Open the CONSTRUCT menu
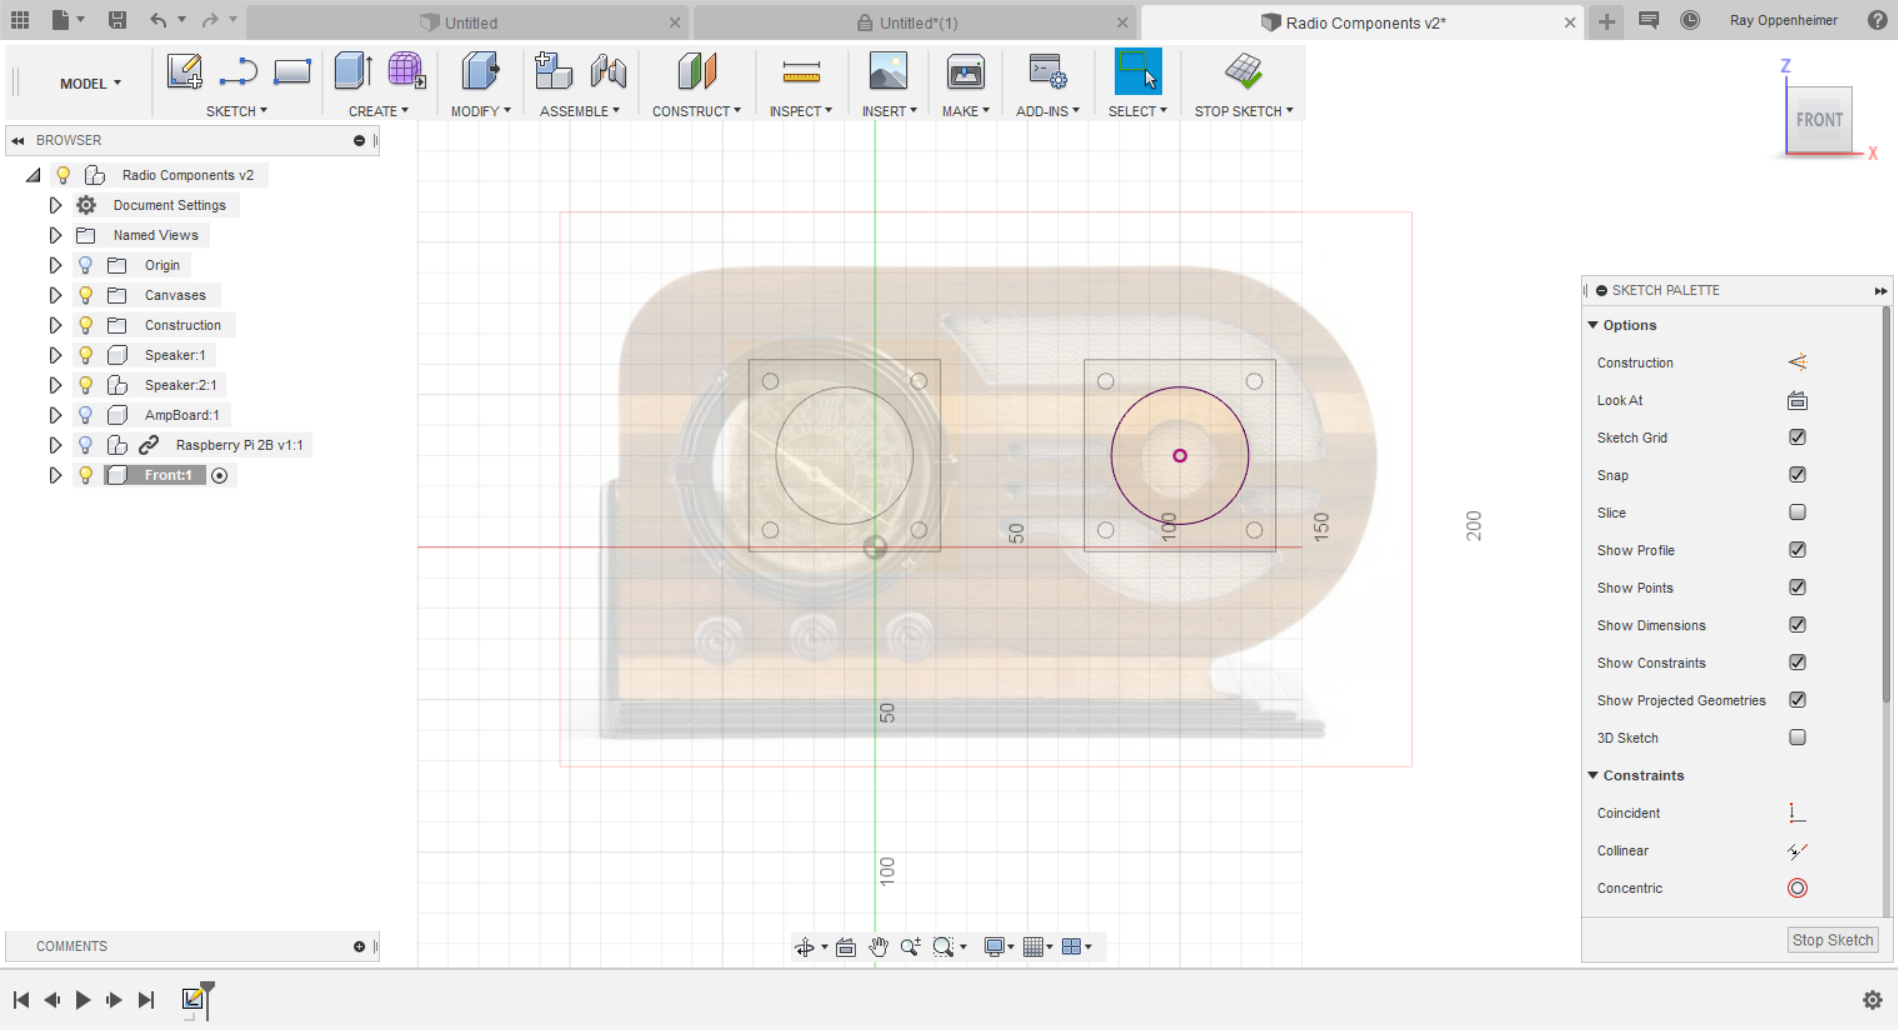1898x1030 pixels. [697, 111]
